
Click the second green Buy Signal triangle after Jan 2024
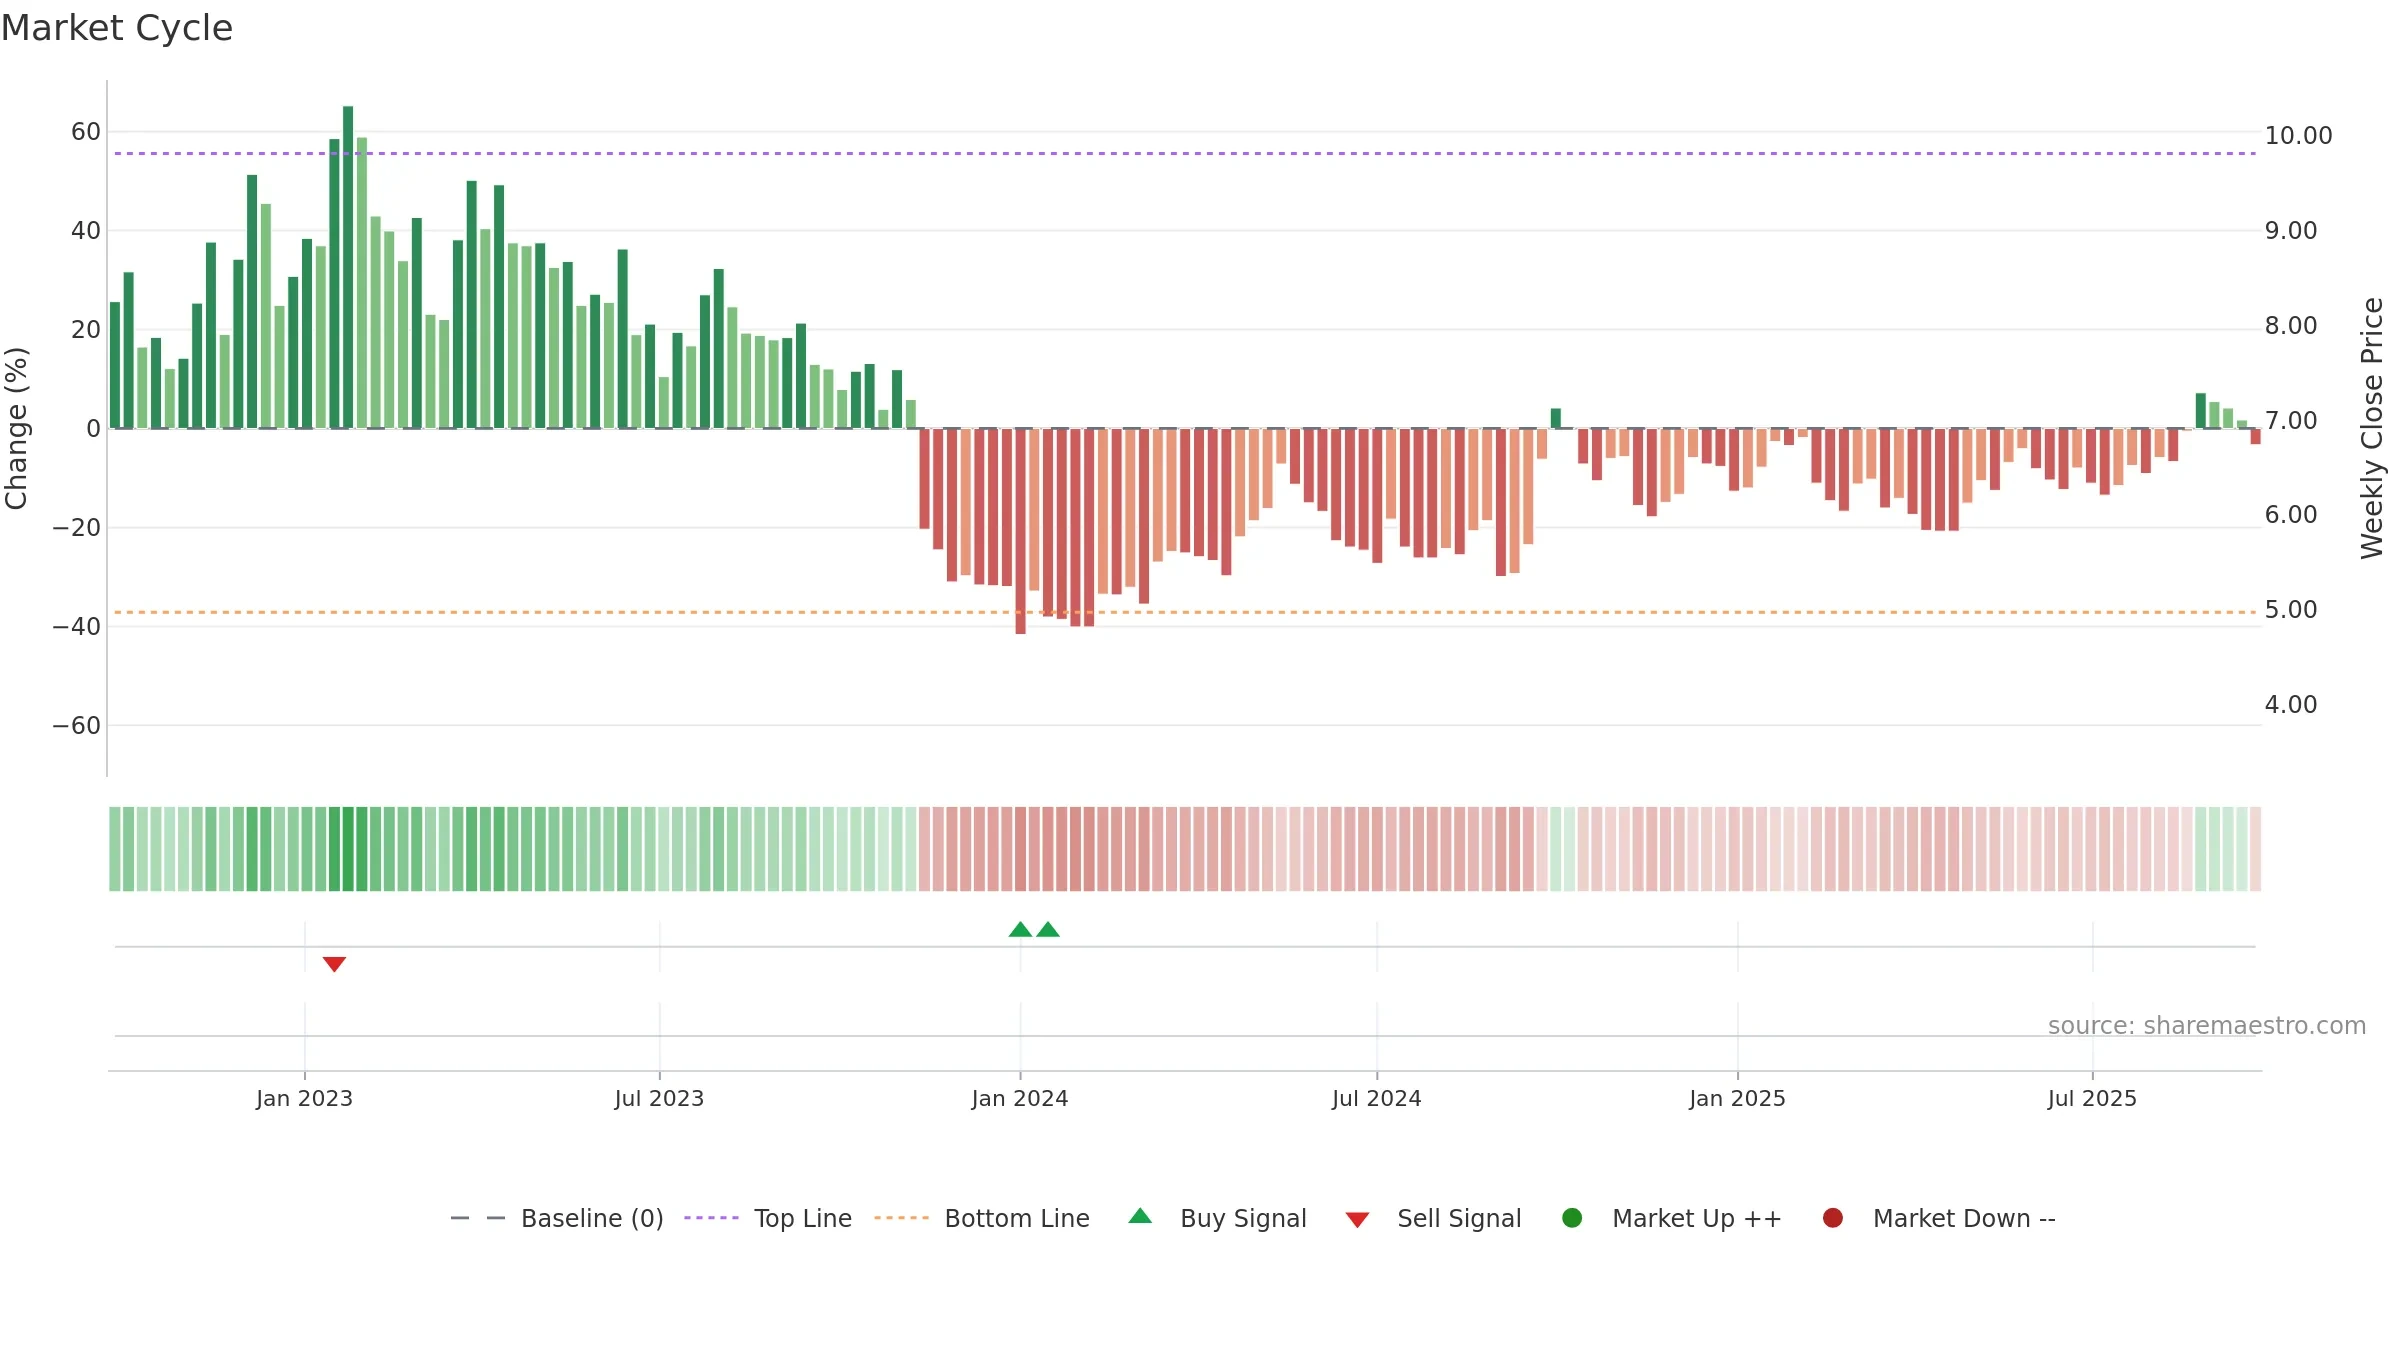click(1048, 929)
